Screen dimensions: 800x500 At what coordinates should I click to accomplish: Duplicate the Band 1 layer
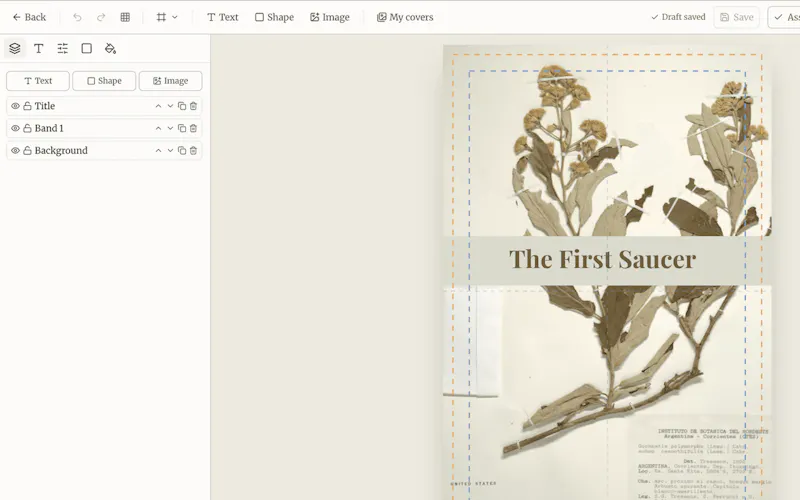point(182,129)
